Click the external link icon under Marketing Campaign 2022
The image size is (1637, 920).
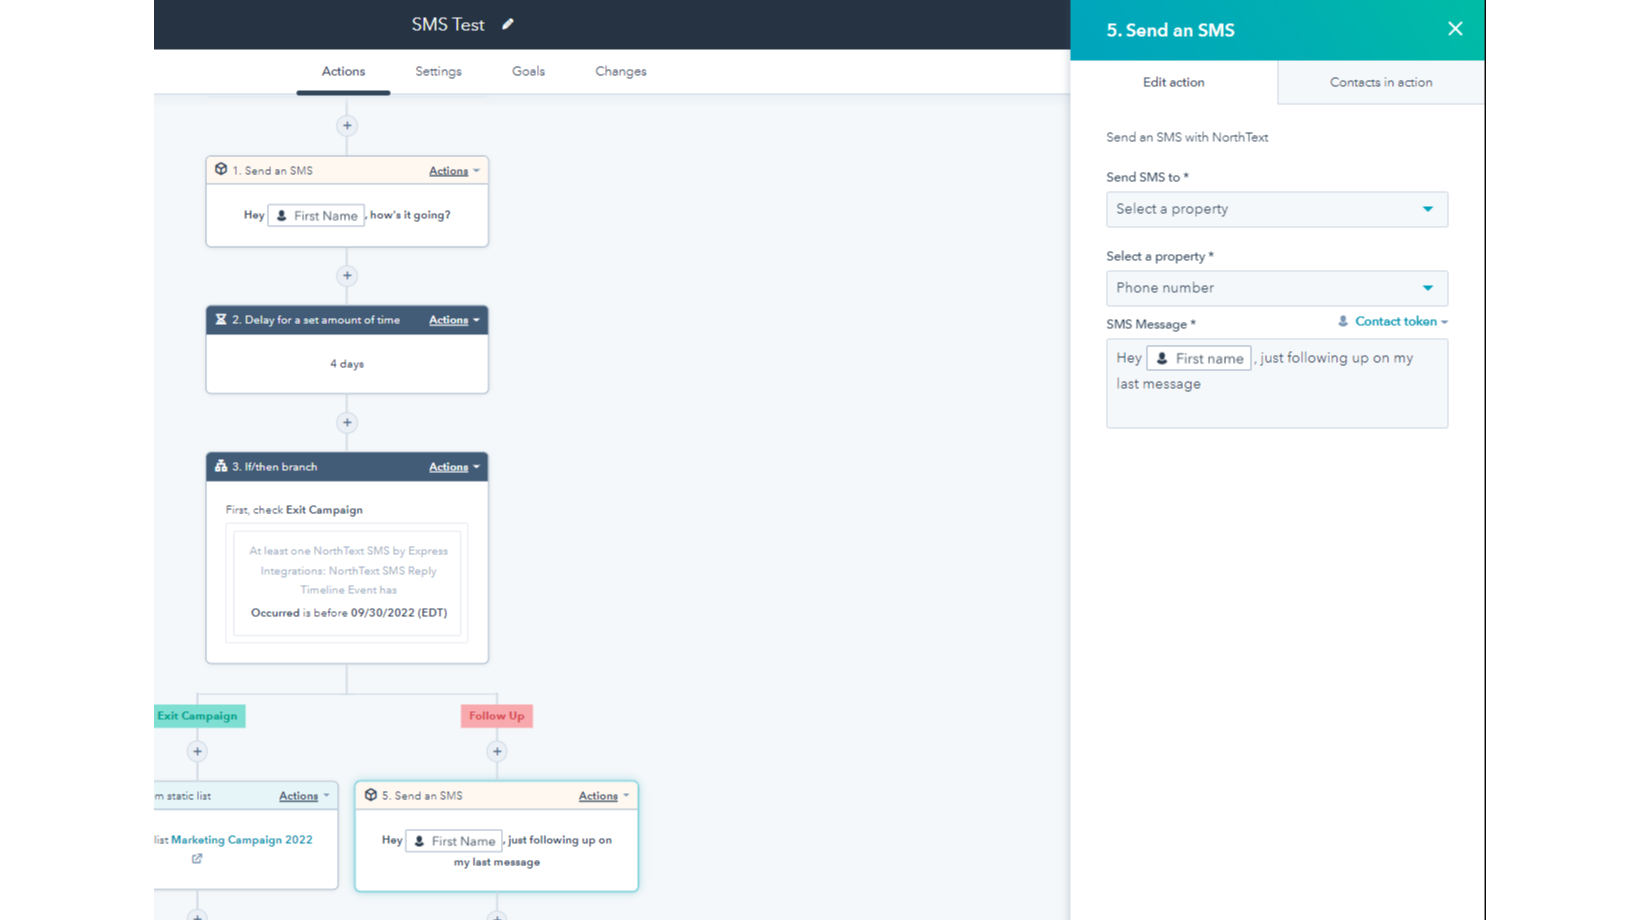click(x=198, y=858)
